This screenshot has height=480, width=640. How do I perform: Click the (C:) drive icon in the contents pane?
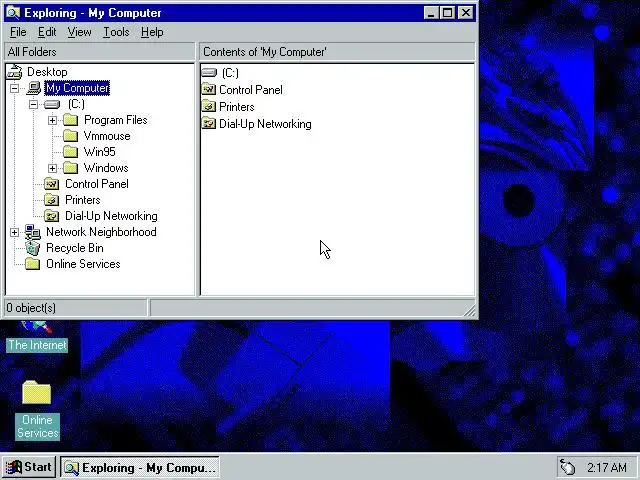(209, 73)
